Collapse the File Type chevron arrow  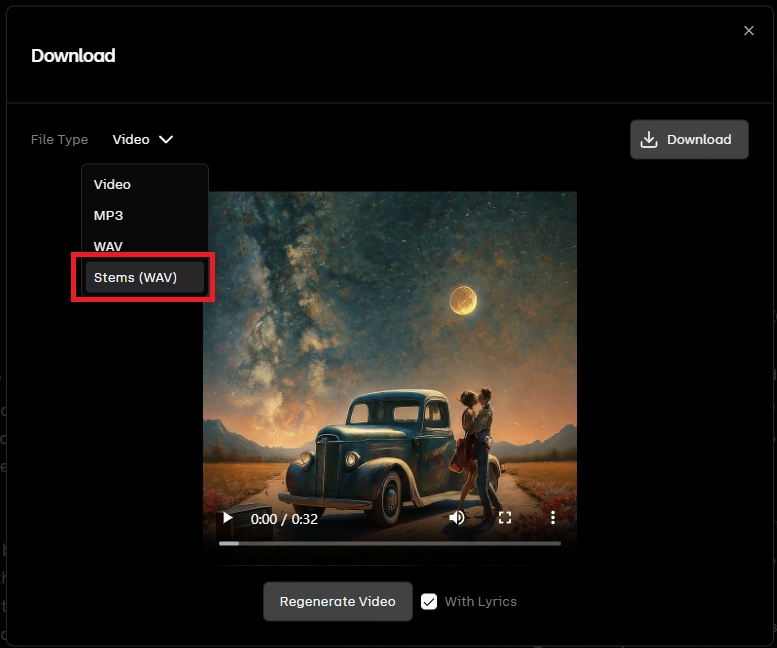click(x=166, y=140)
